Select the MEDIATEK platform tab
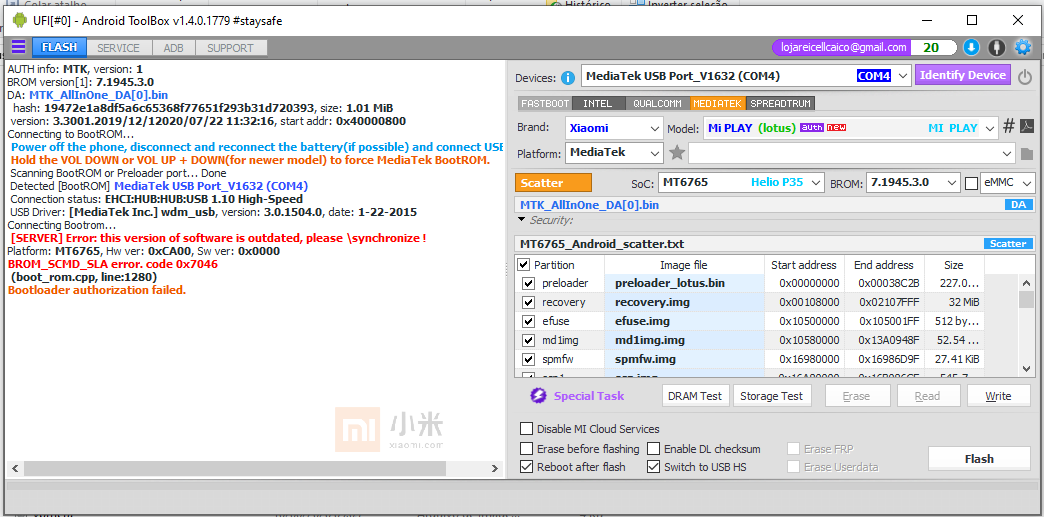The image size is (1044, 517). (718, 104)
